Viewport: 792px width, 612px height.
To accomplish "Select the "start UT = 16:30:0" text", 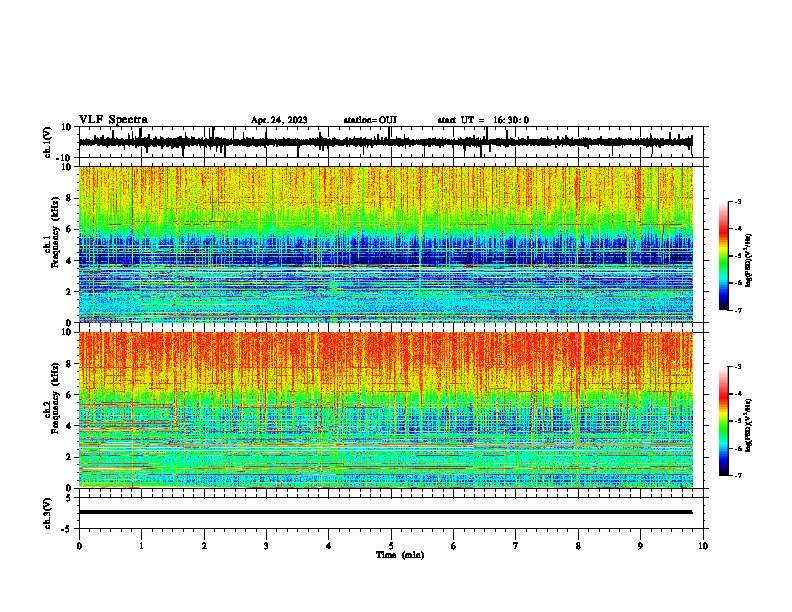I will tap(483, 120).
